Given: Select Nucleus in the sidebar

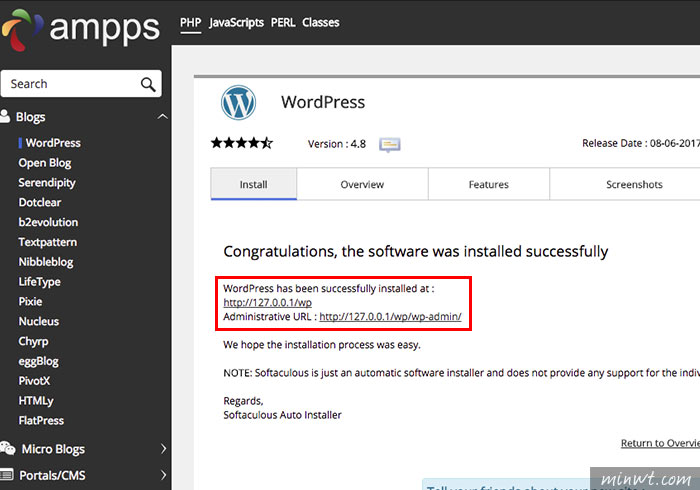Looking at the screenshot, I should click(x=39, y=321).
